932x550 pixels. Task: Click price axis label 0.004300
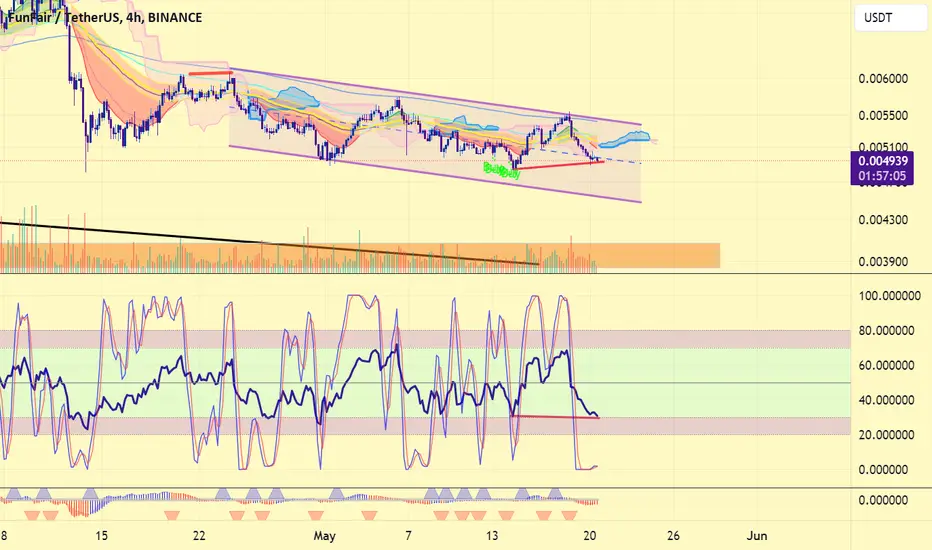[x=883, y=220]
